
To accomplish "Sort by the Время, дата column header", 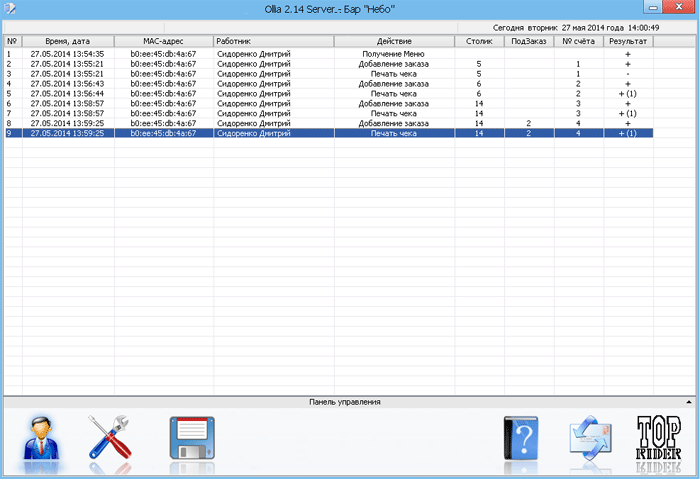I will point(68,41).
